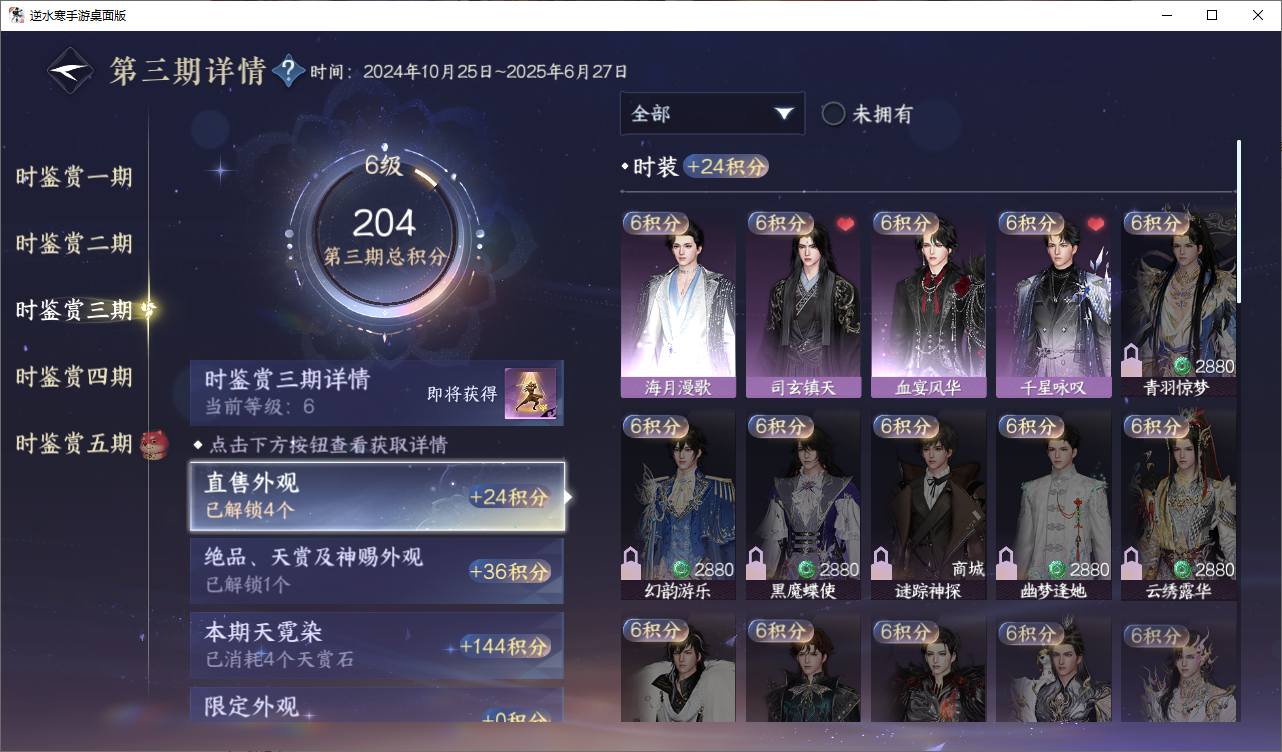The height and width of the screenshot is (752, 1282).
Task: Open the 海月漫歌 costume thumbnail
Action: pos(678,304)
